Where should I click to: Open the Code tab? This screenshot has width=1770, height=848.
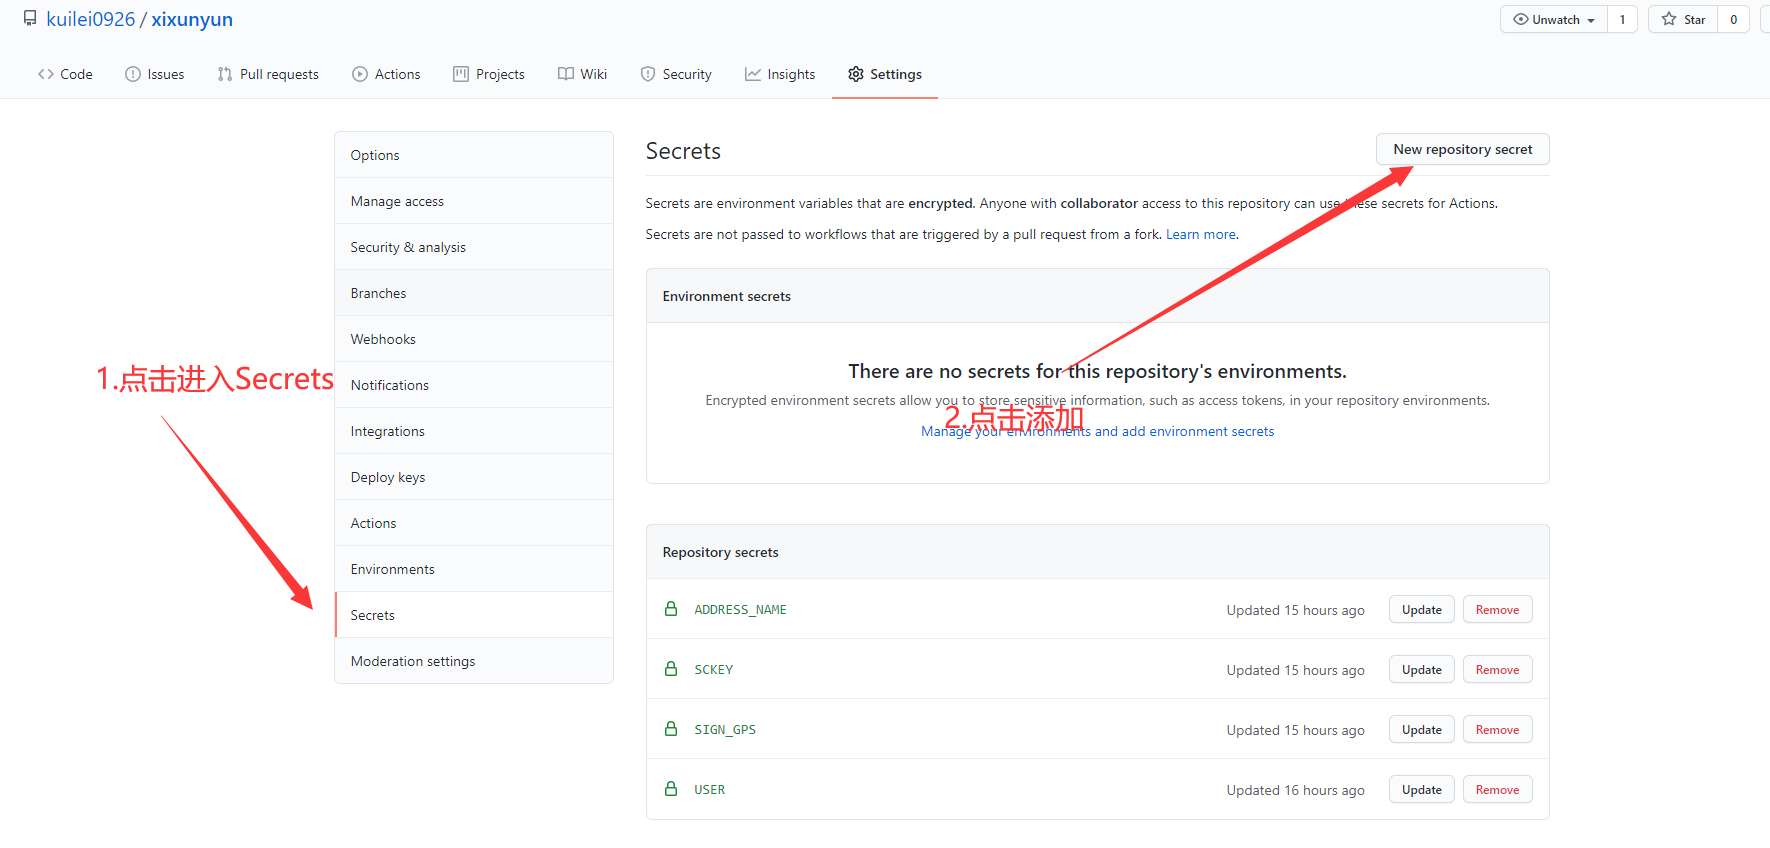[65, 74]
